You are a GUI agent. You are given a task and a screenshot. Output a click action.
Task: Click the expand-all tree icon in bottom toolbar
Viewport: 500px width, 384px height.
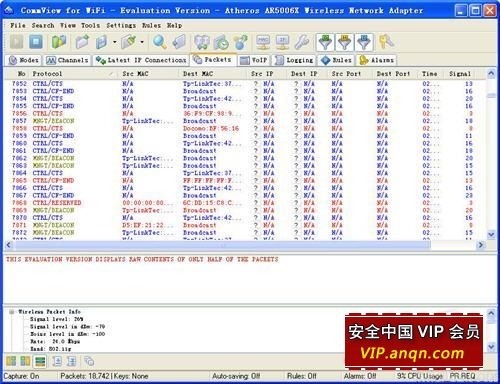[x=57, y=361]
